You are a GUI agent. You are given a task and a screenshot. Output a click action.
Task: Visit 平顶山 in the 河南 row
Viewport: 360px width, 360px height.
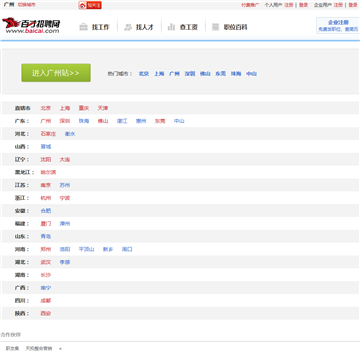coord(87,249)
